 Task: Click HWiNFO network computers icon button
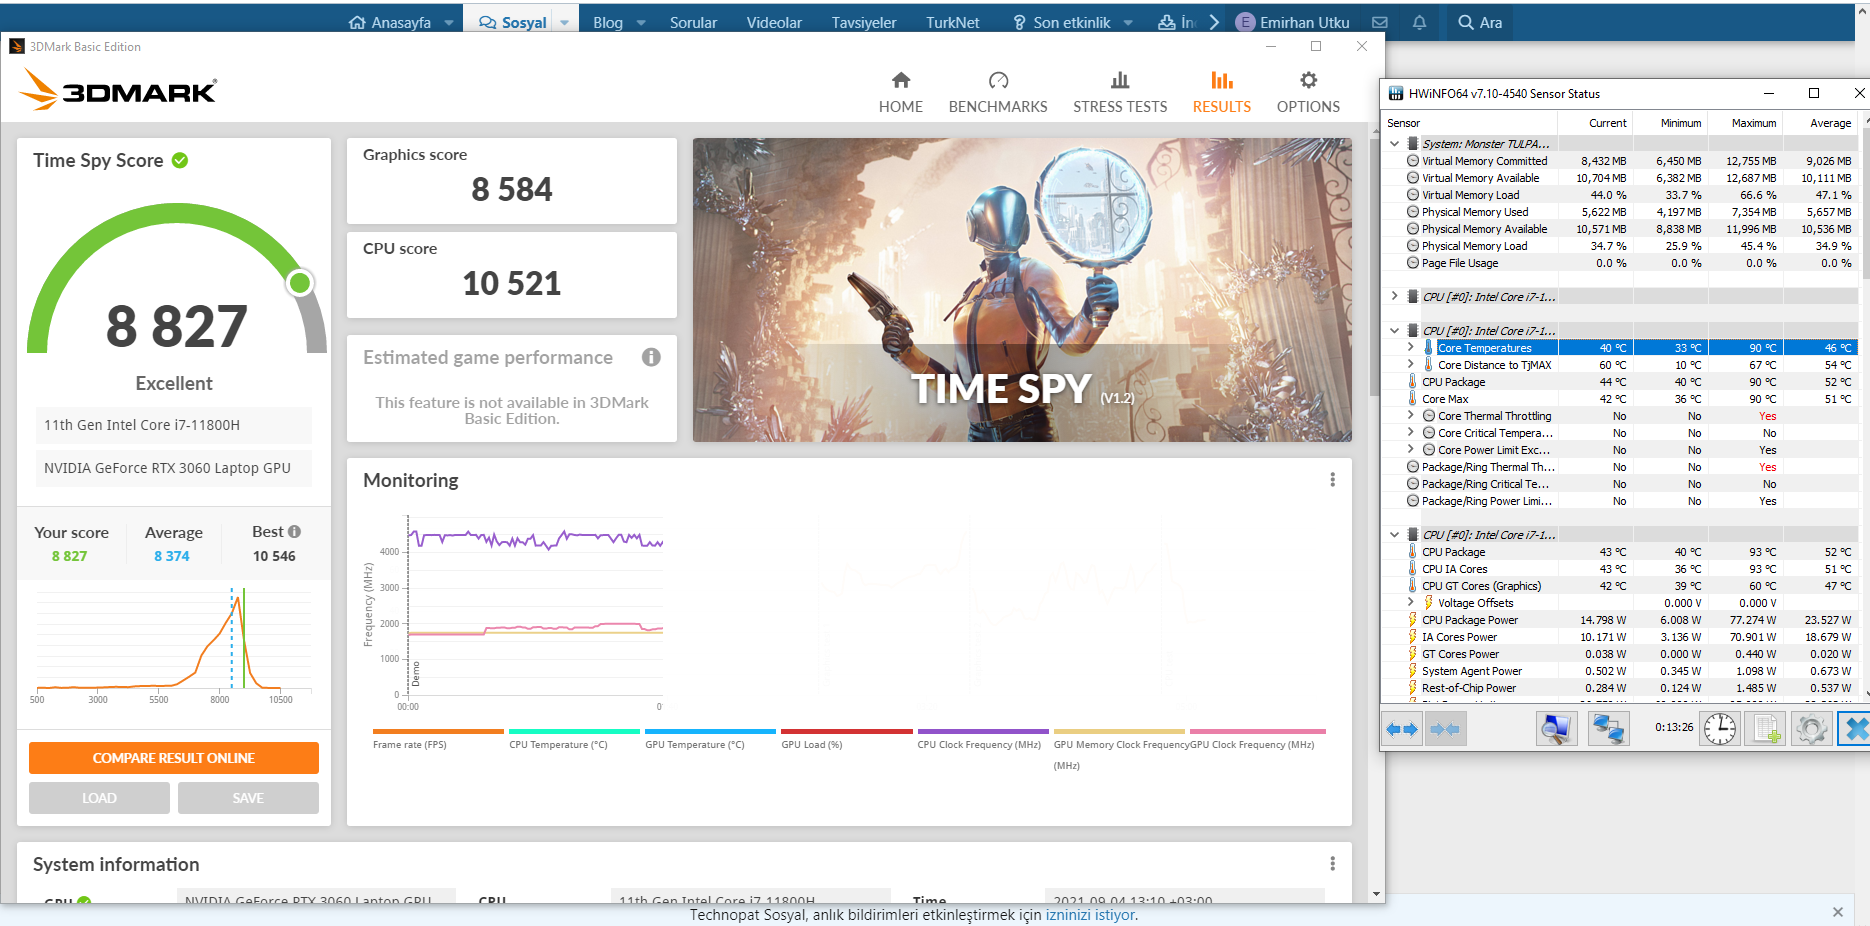1608,729
